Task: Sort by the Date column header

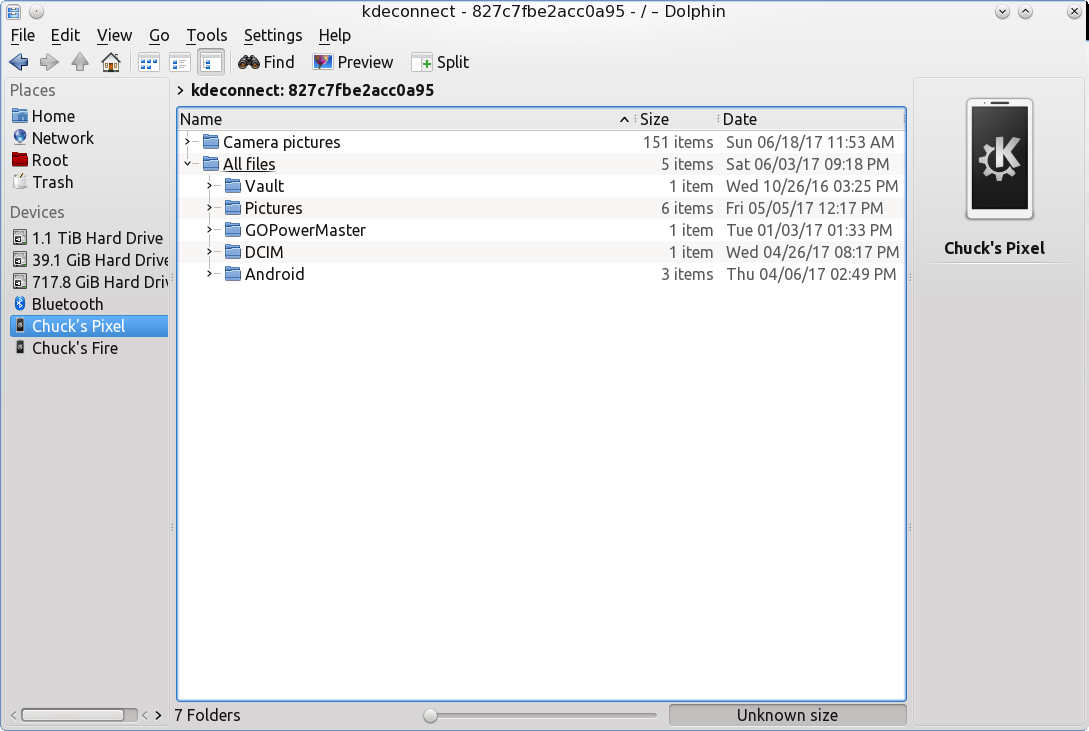Action: click(x=811, y=119)
